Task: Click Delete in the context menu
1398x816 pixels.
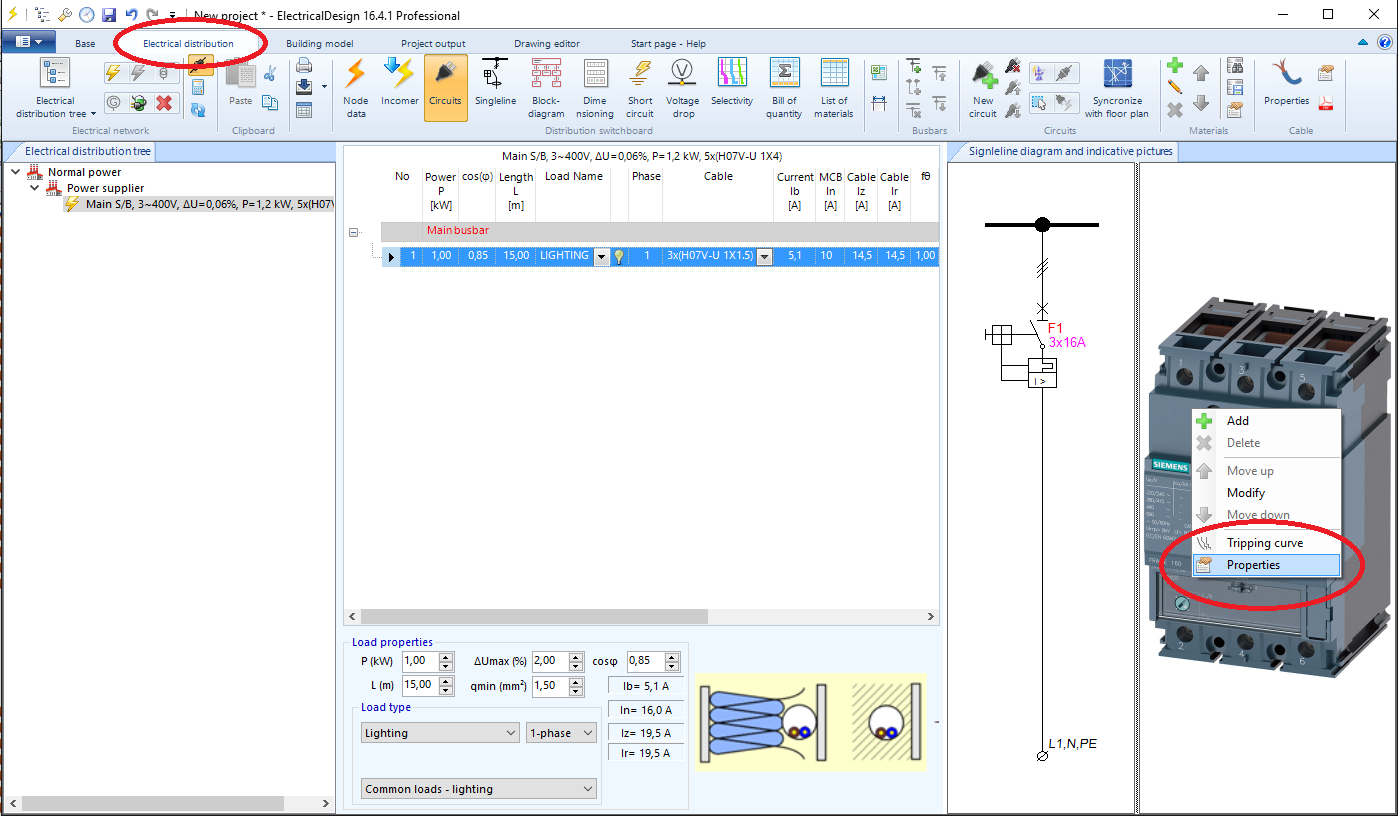Action: click(x=1243, y=442)
